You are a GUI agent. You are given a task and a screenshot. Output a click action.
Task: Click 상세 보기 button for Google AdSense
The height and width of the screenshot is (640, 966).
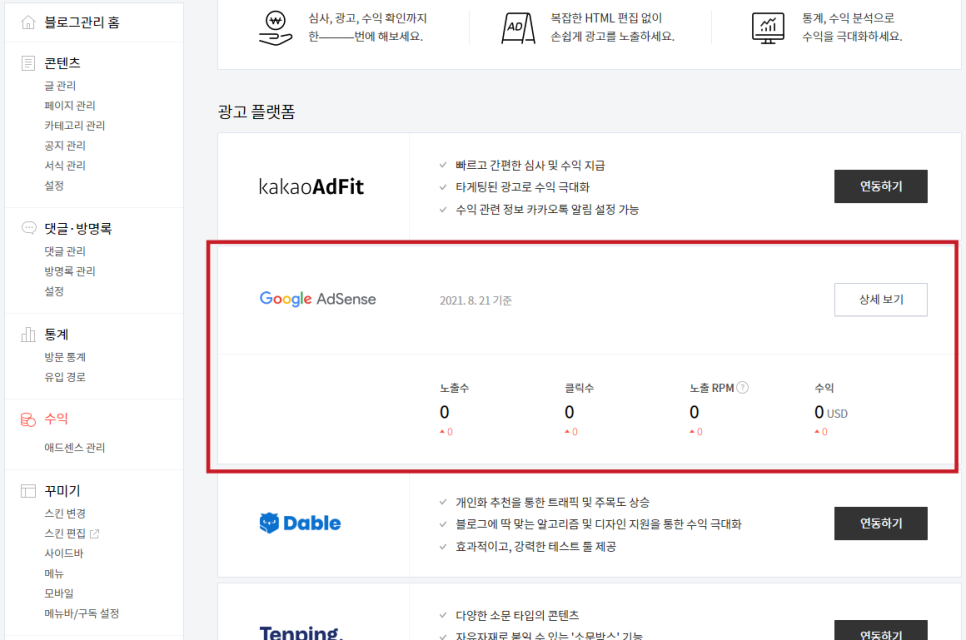(x=880, y=299)
